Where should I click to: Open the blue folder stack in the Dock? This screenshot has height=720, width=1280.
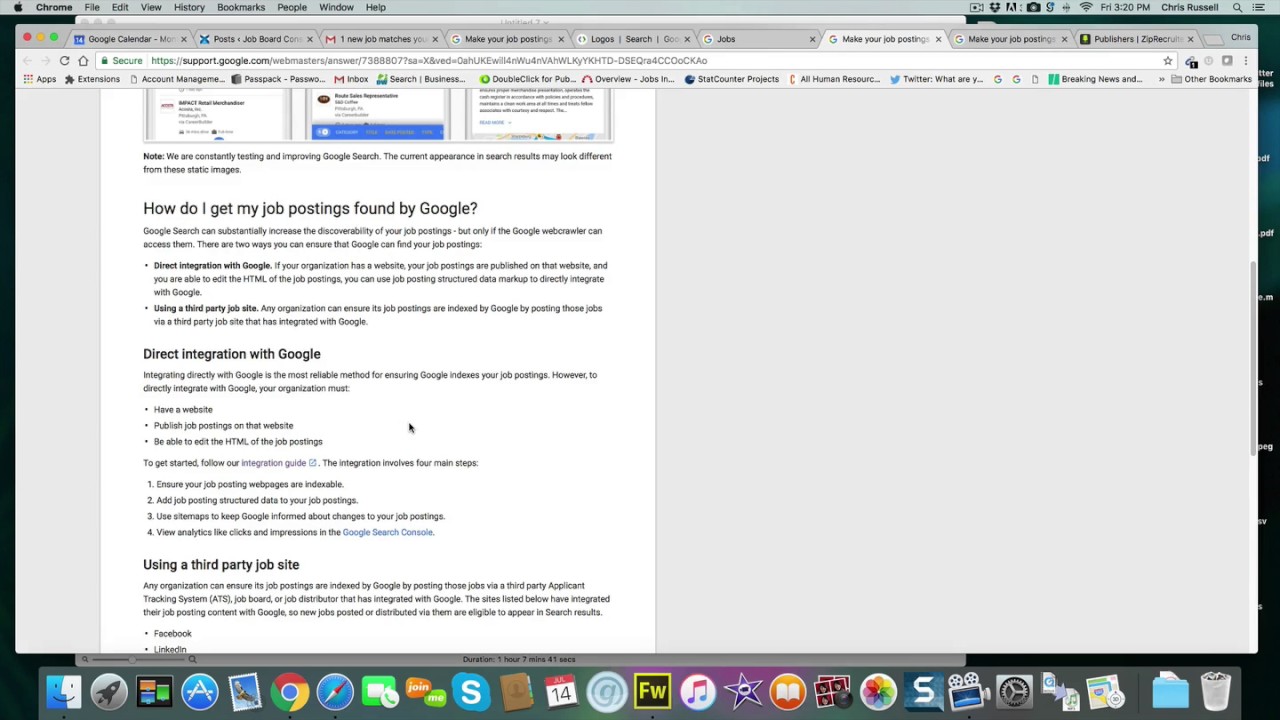pyautogui.click(x=1170, y=692)
